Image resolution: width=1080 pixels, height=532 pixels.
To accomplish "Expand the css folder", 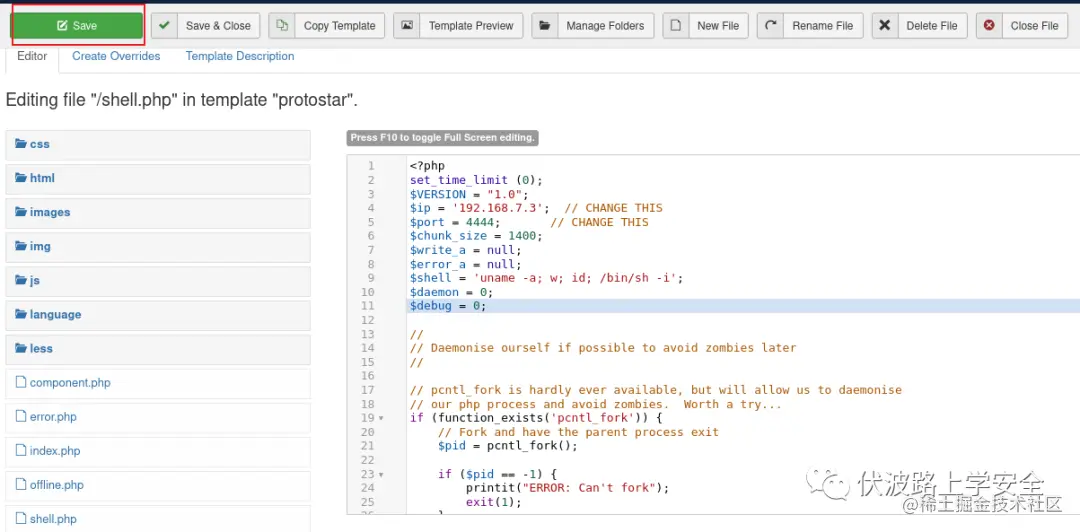I will [158, 145].
